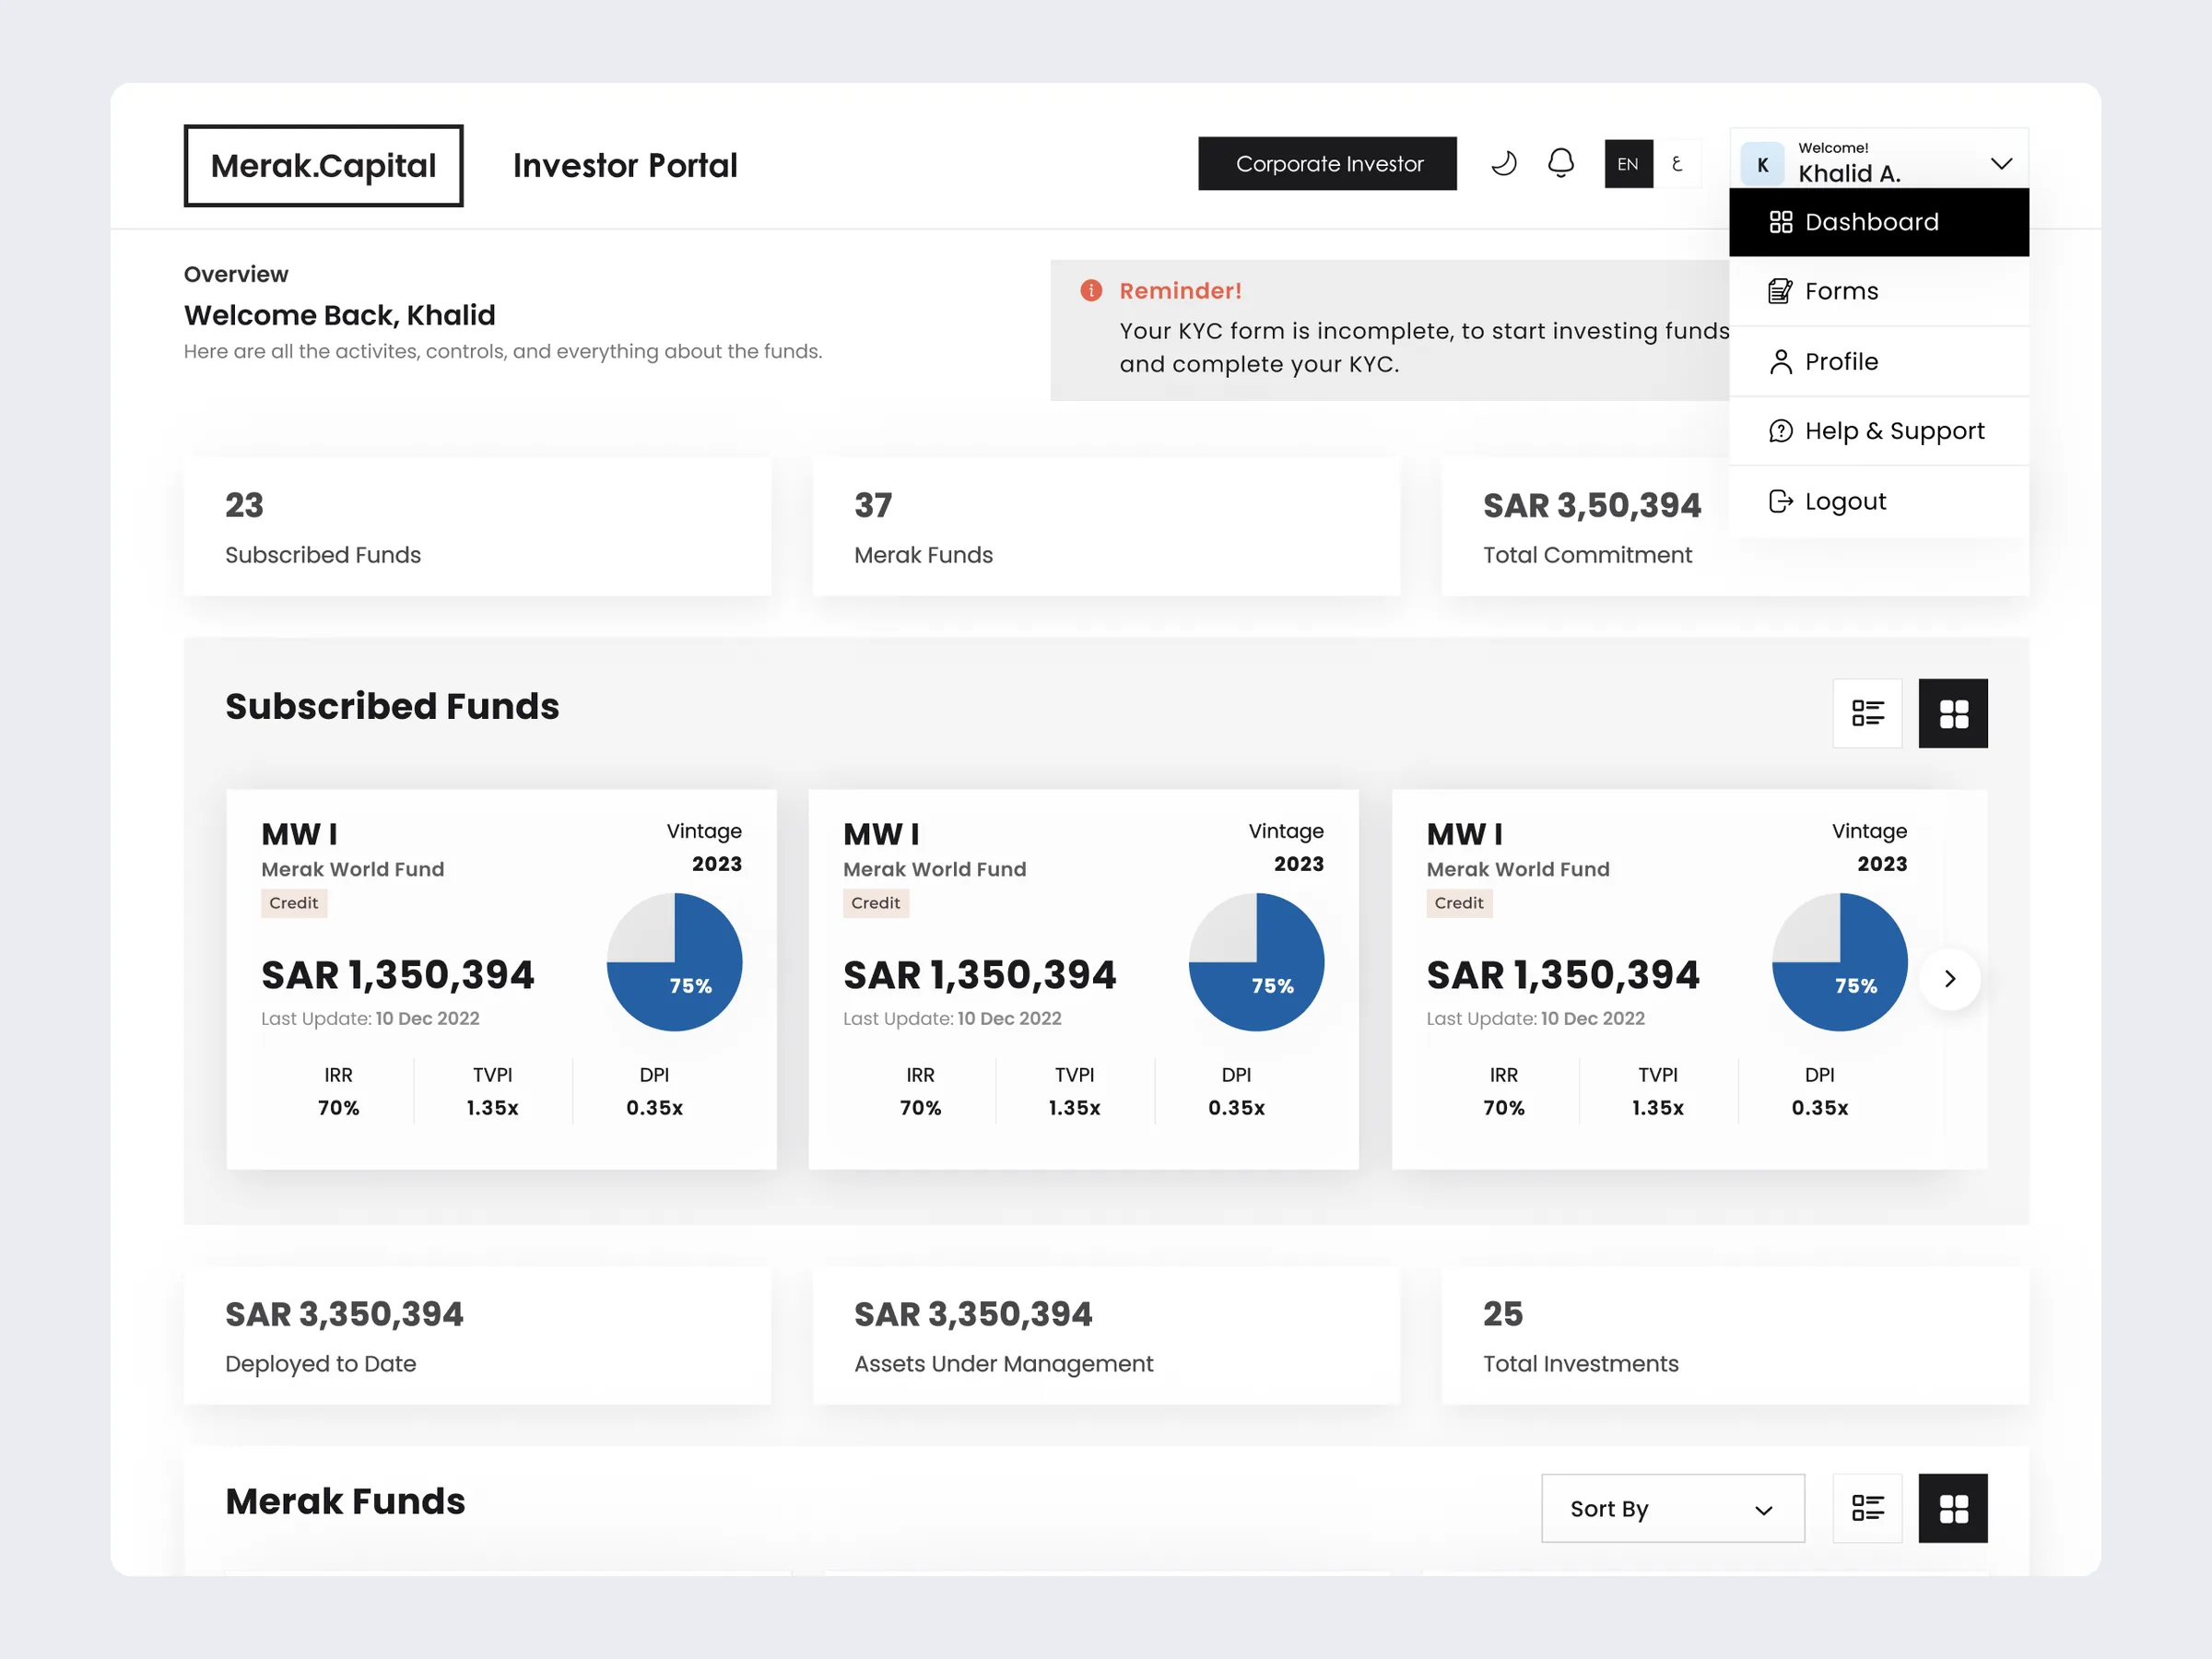Open notifications bell icon
Image resolution: width=2212 pixels, height=1659 pixels.
(1561, 163)
